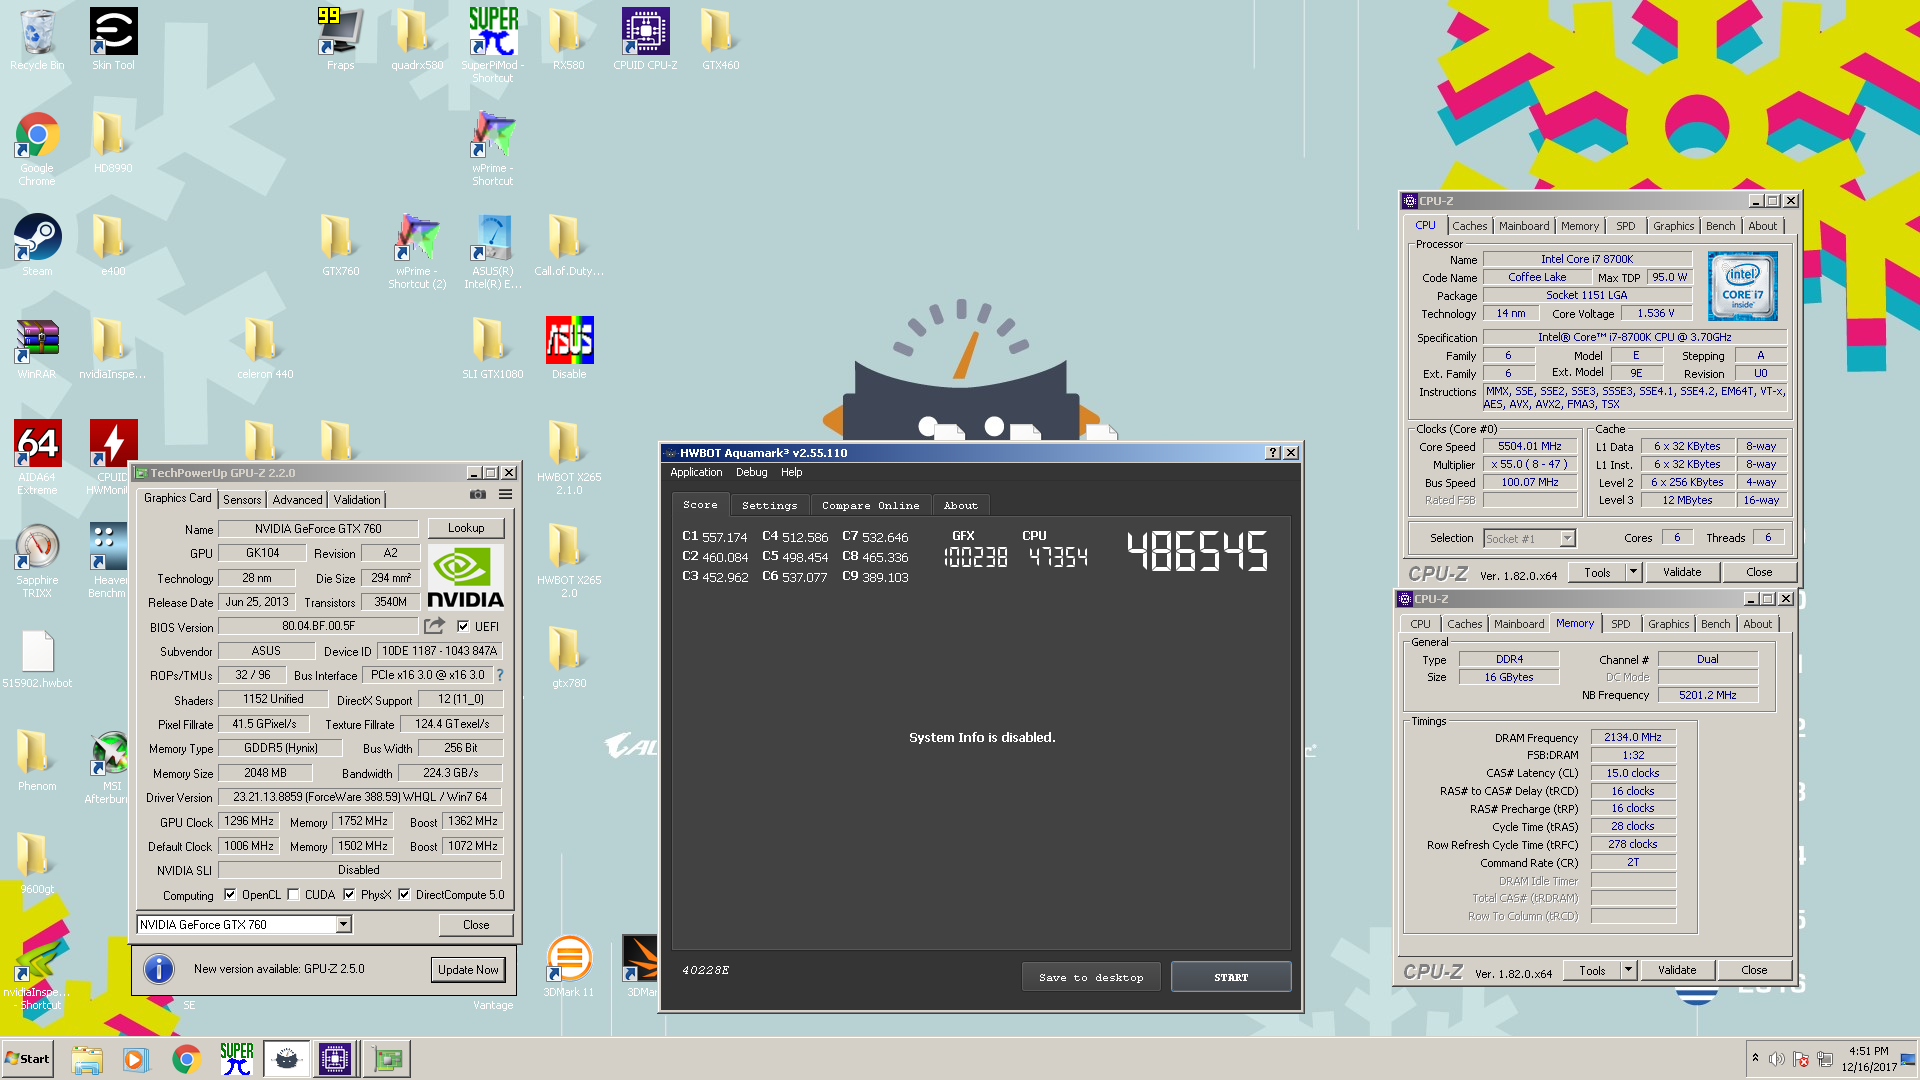This screenshot has width=1920, height=1080.
Task: Open the HWBOT Aquamark help question button
Action: (1273, 453)
